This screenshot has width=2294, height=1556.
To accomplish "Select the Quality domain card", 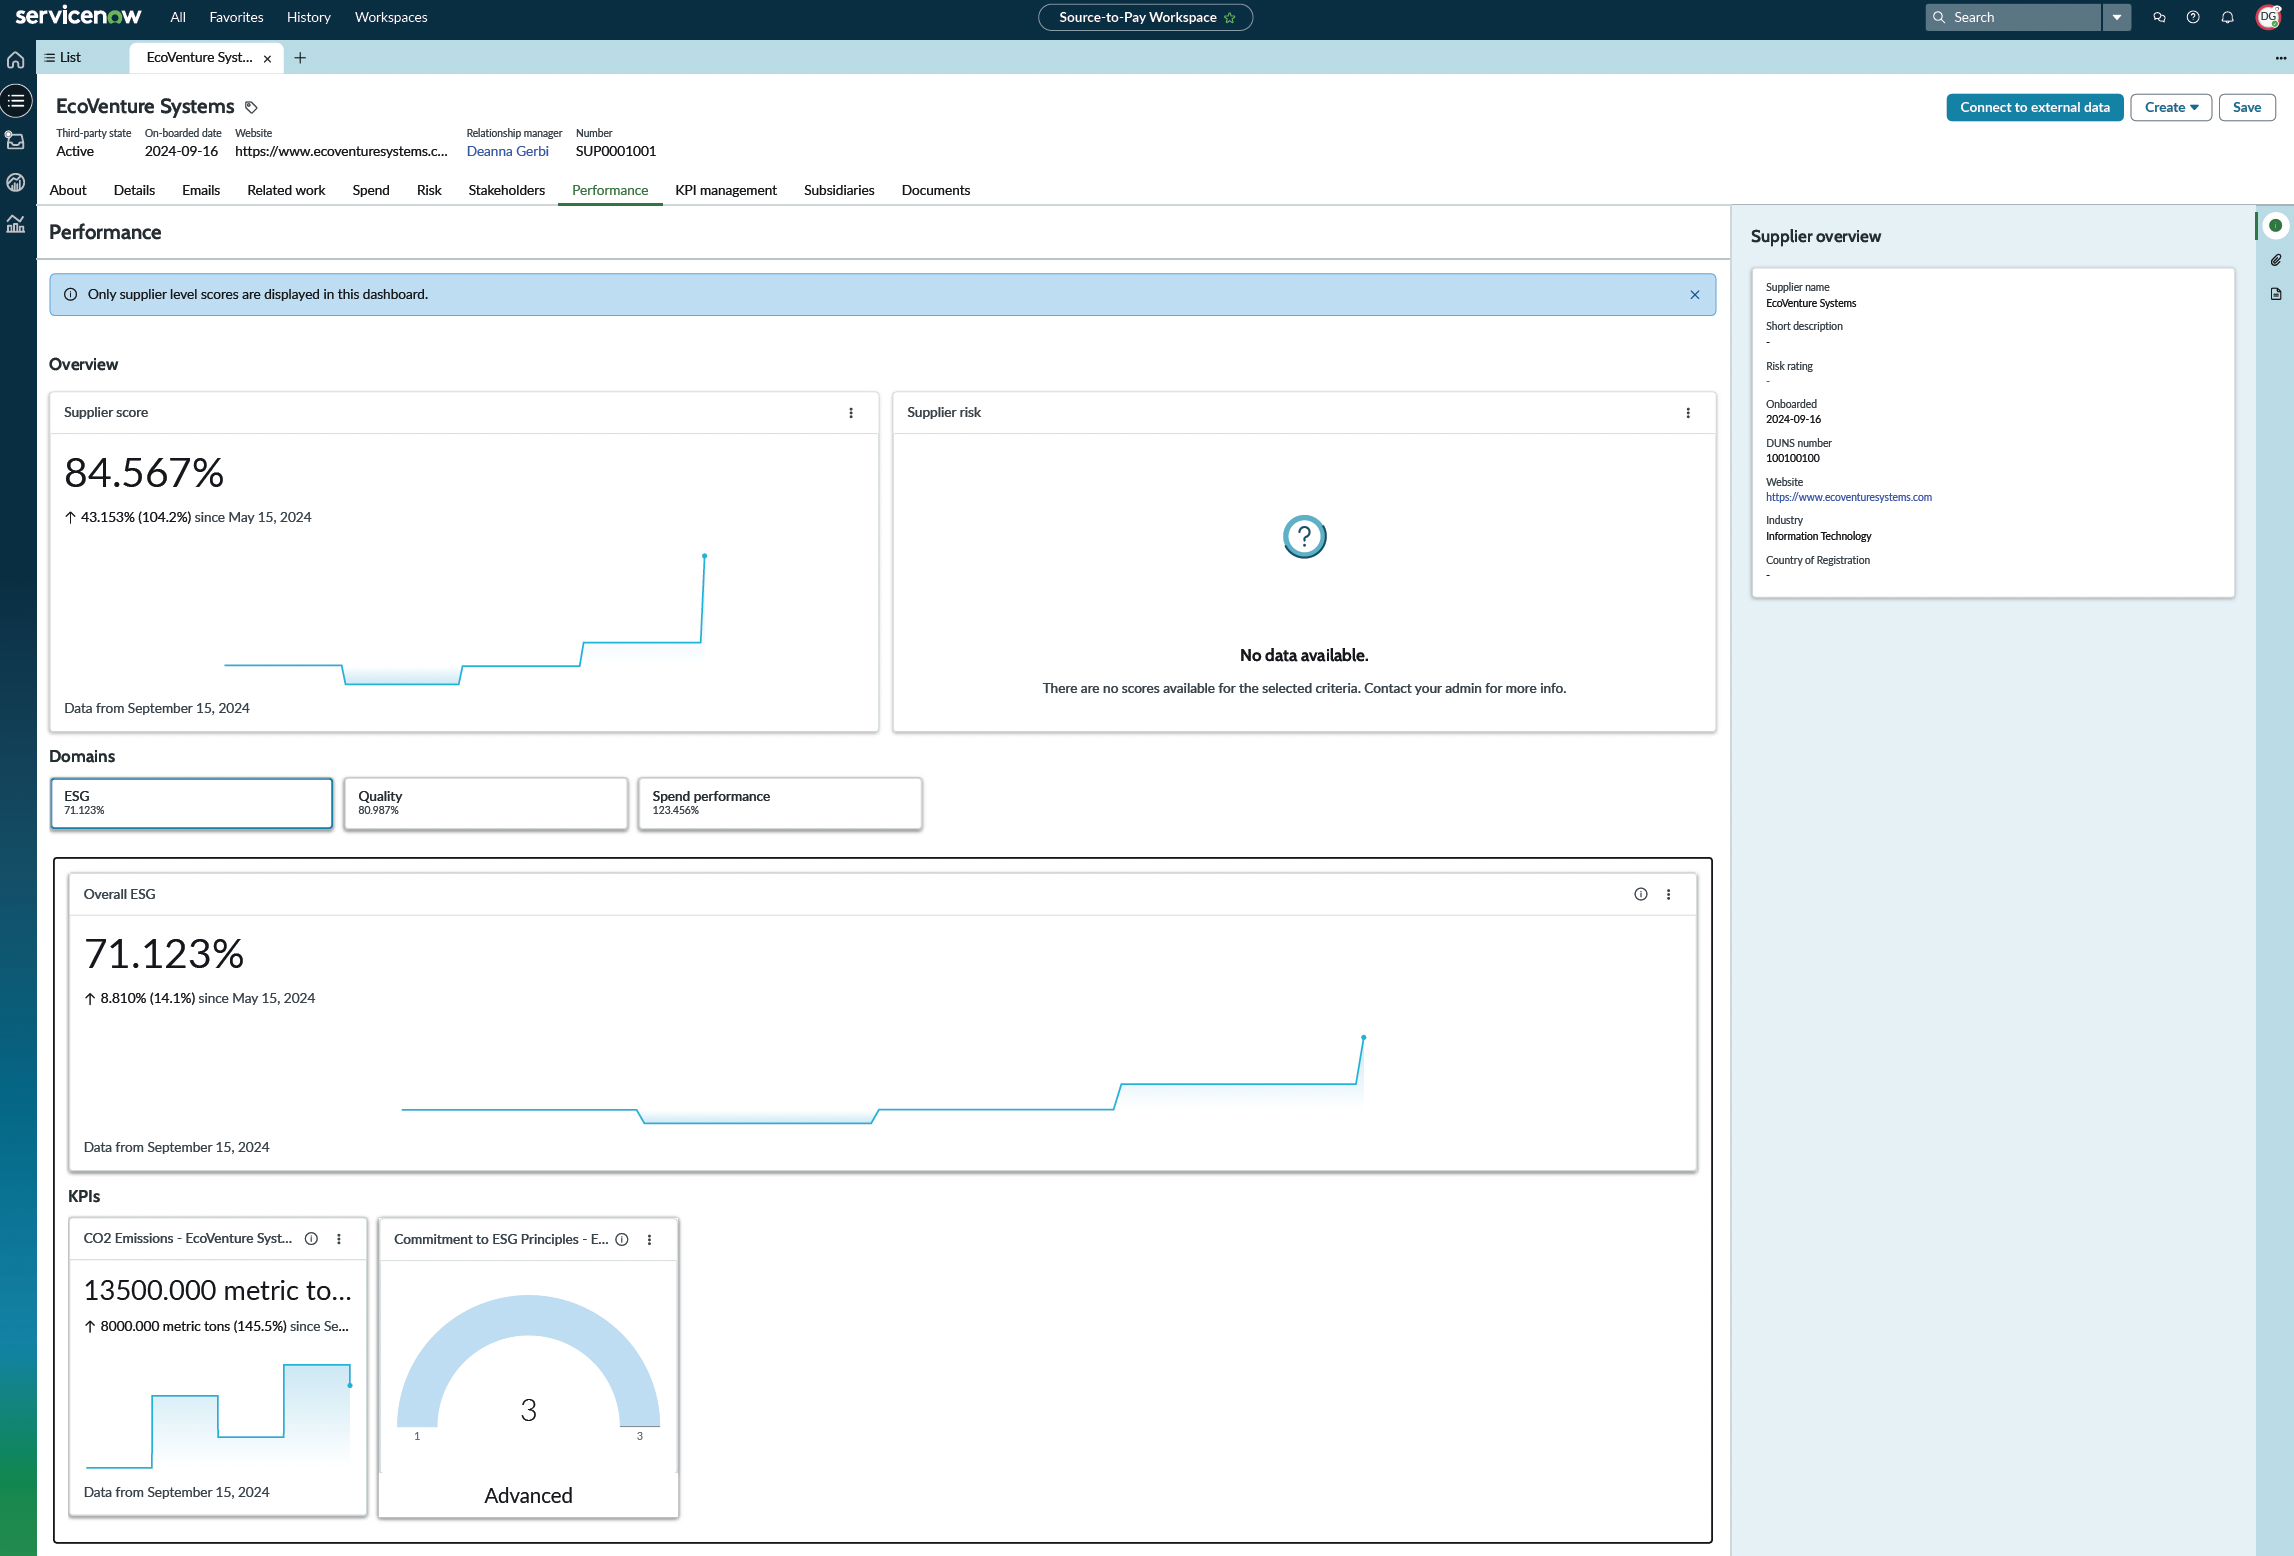I will point(485,803).
